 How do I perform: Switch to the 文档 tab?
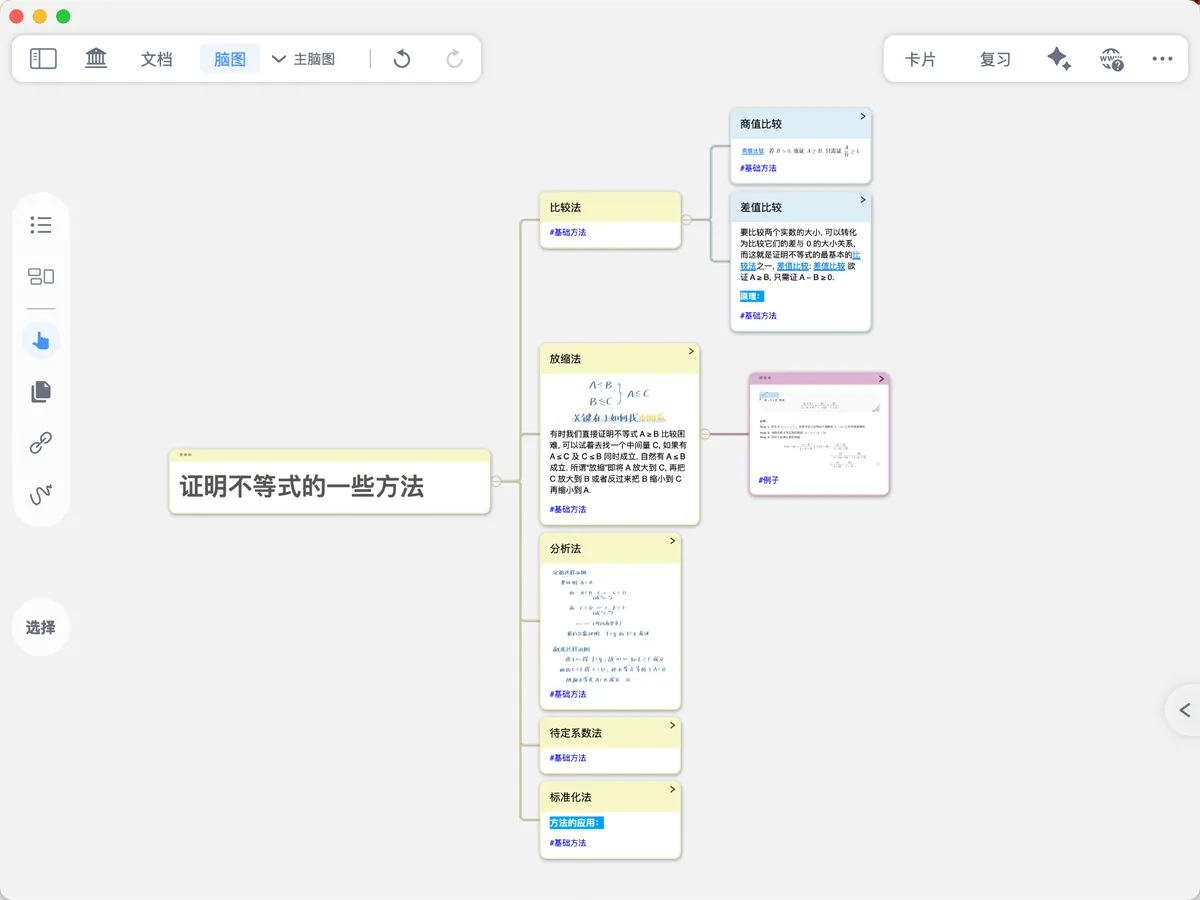(x=157, y=59)
